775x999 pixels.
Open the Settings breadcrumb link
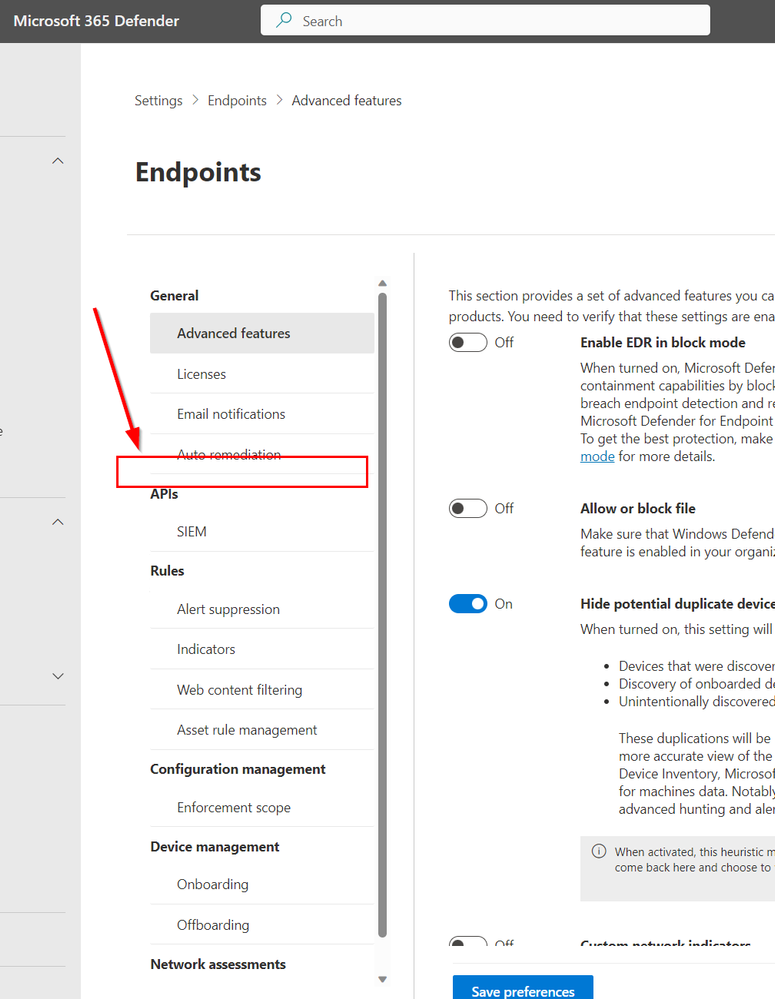(x=158, y=101)
